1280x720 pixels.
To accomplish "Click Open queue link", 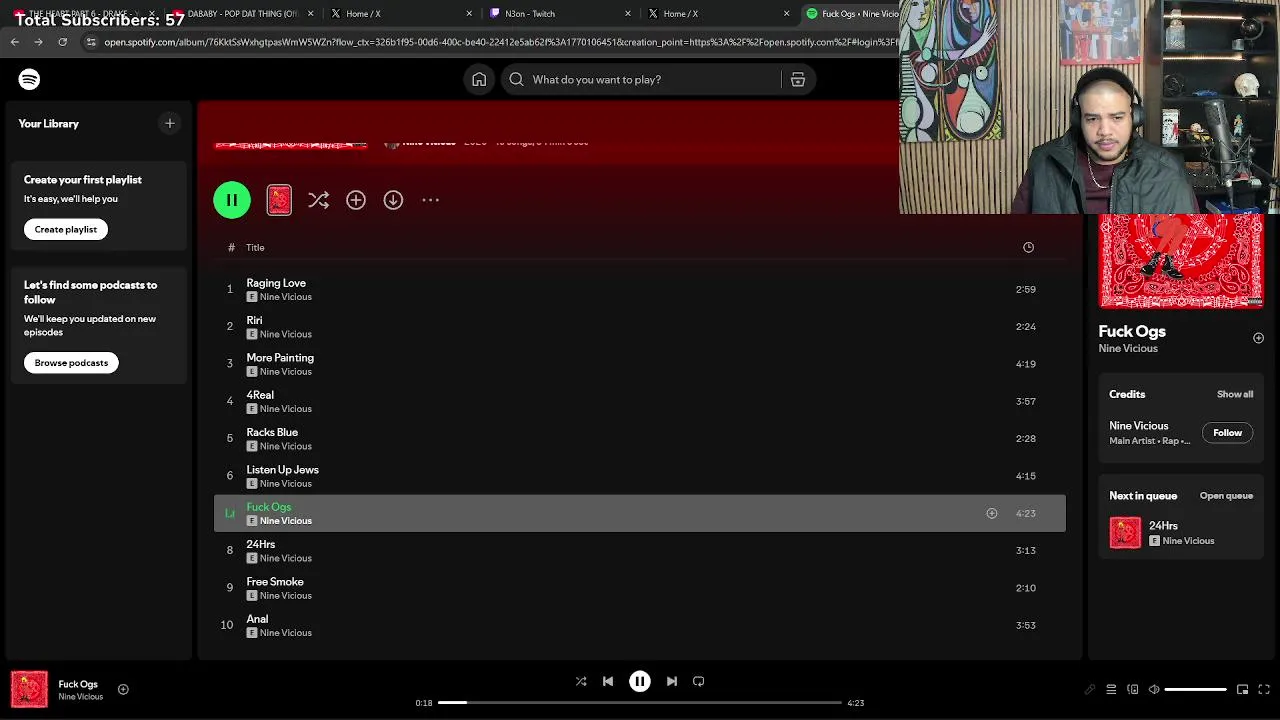I will 1226,496.
